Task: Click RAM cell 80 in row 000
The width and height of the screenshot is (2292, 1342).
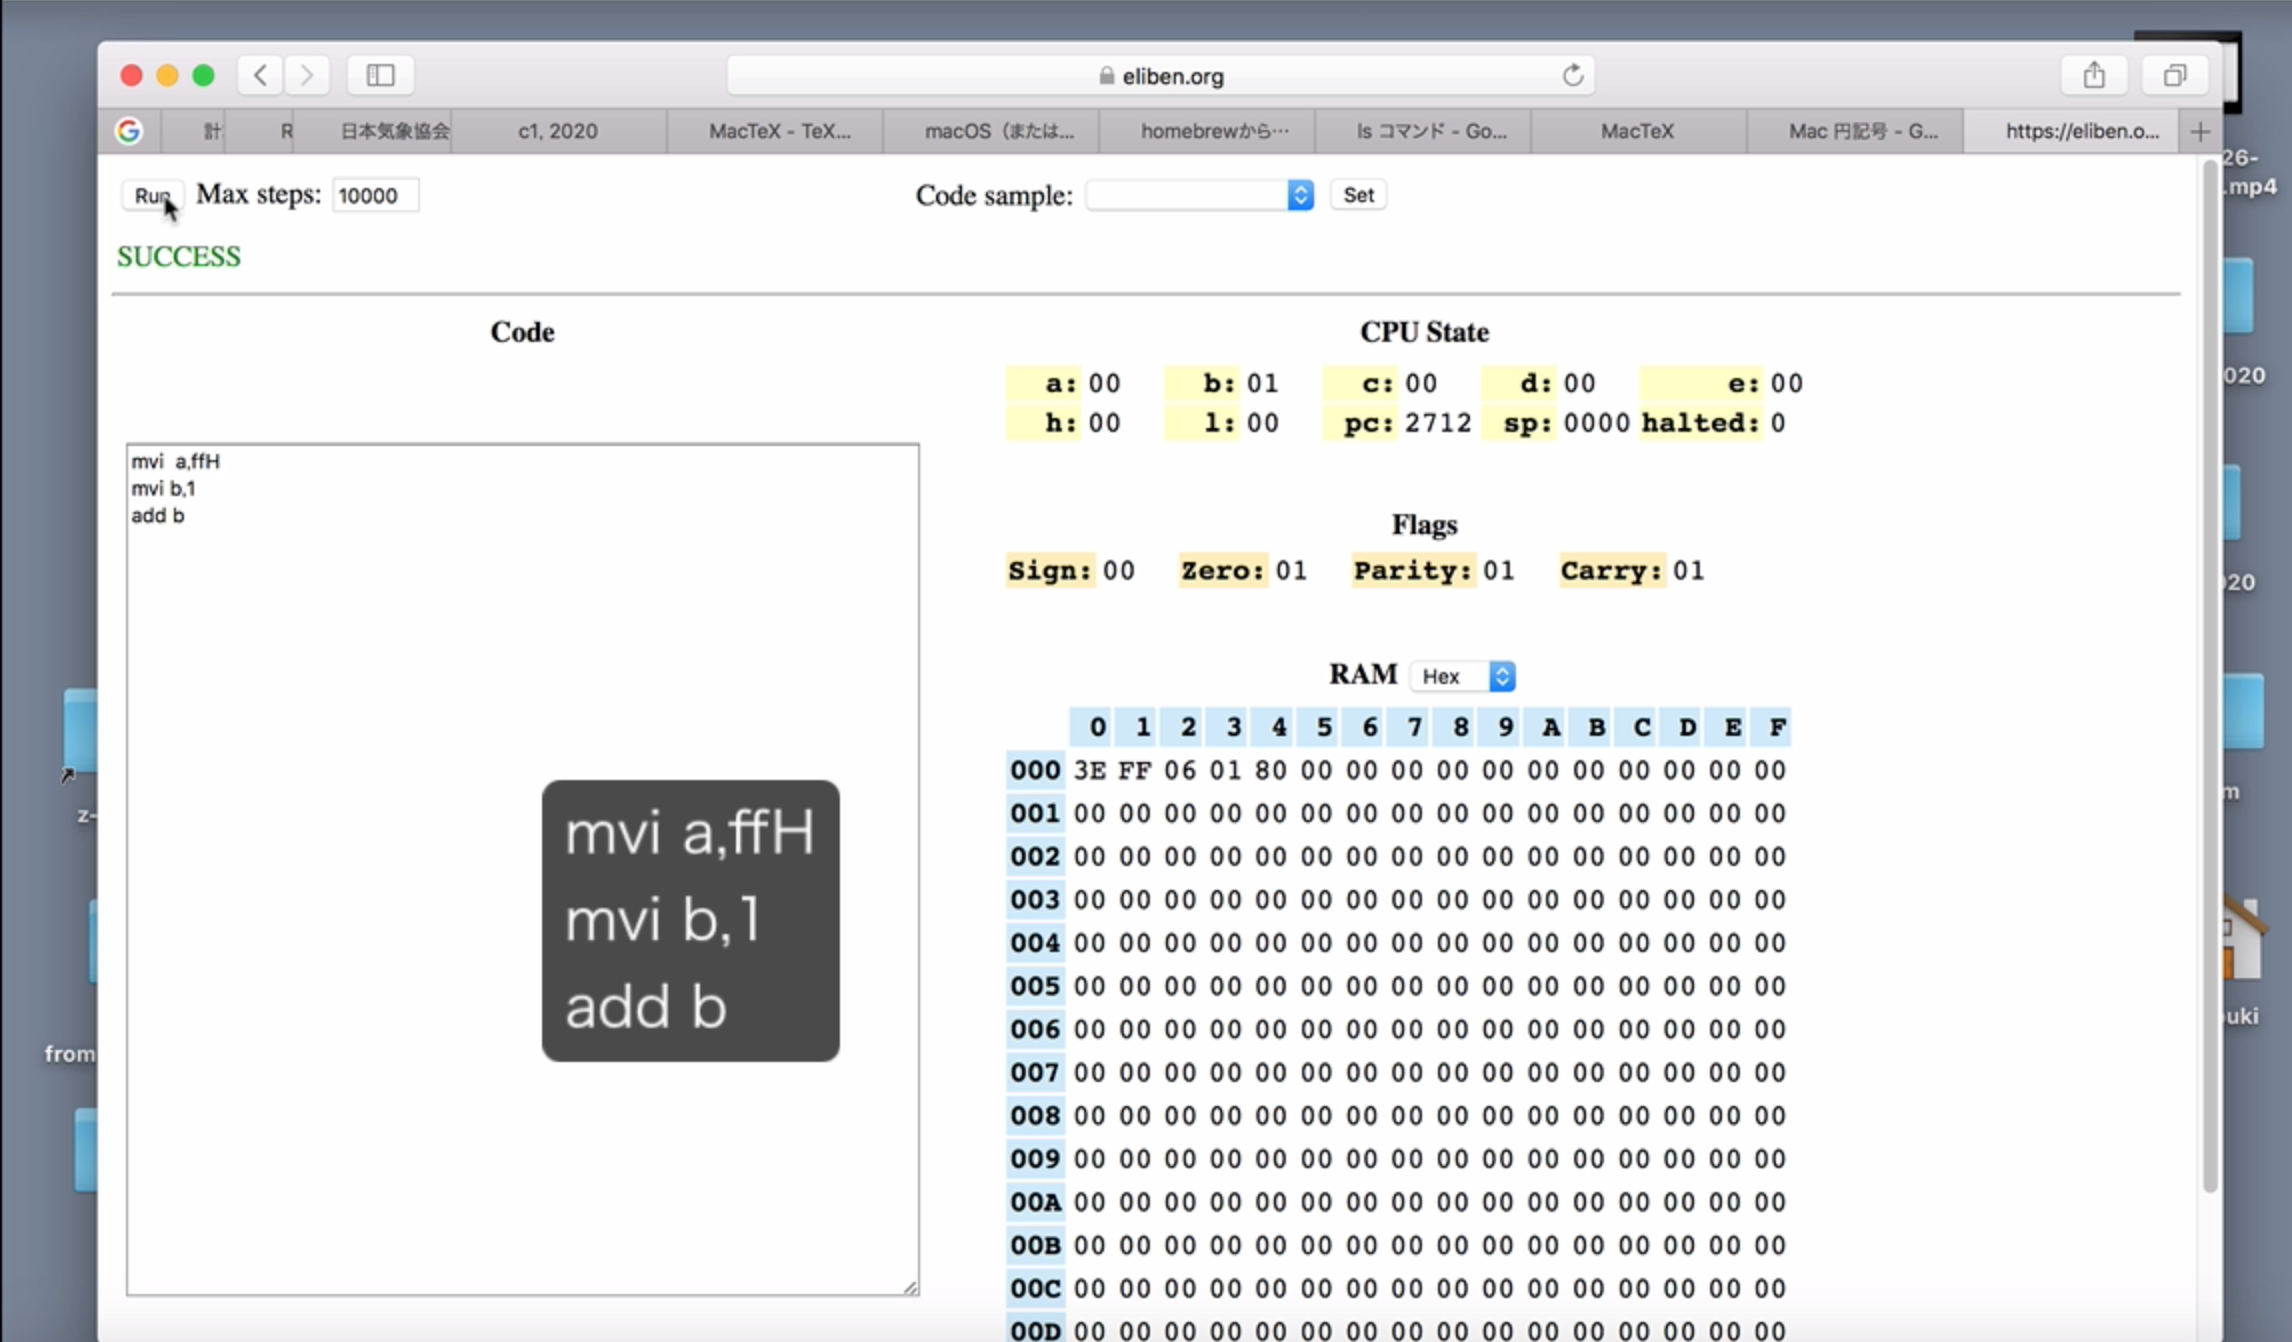Action: 1271,770
